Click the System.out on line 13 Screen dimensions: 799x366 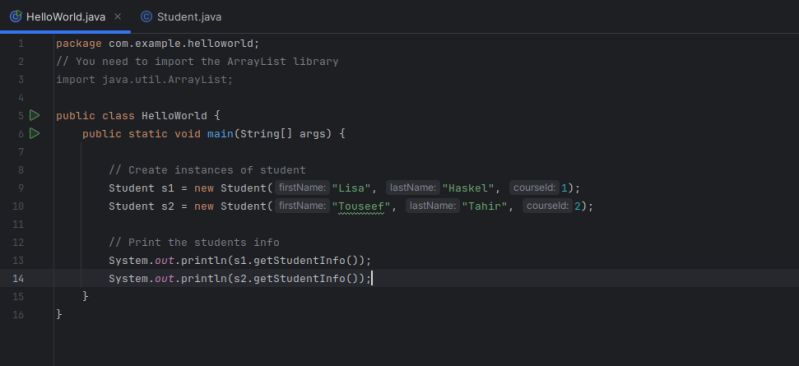(x=141, y=260)
